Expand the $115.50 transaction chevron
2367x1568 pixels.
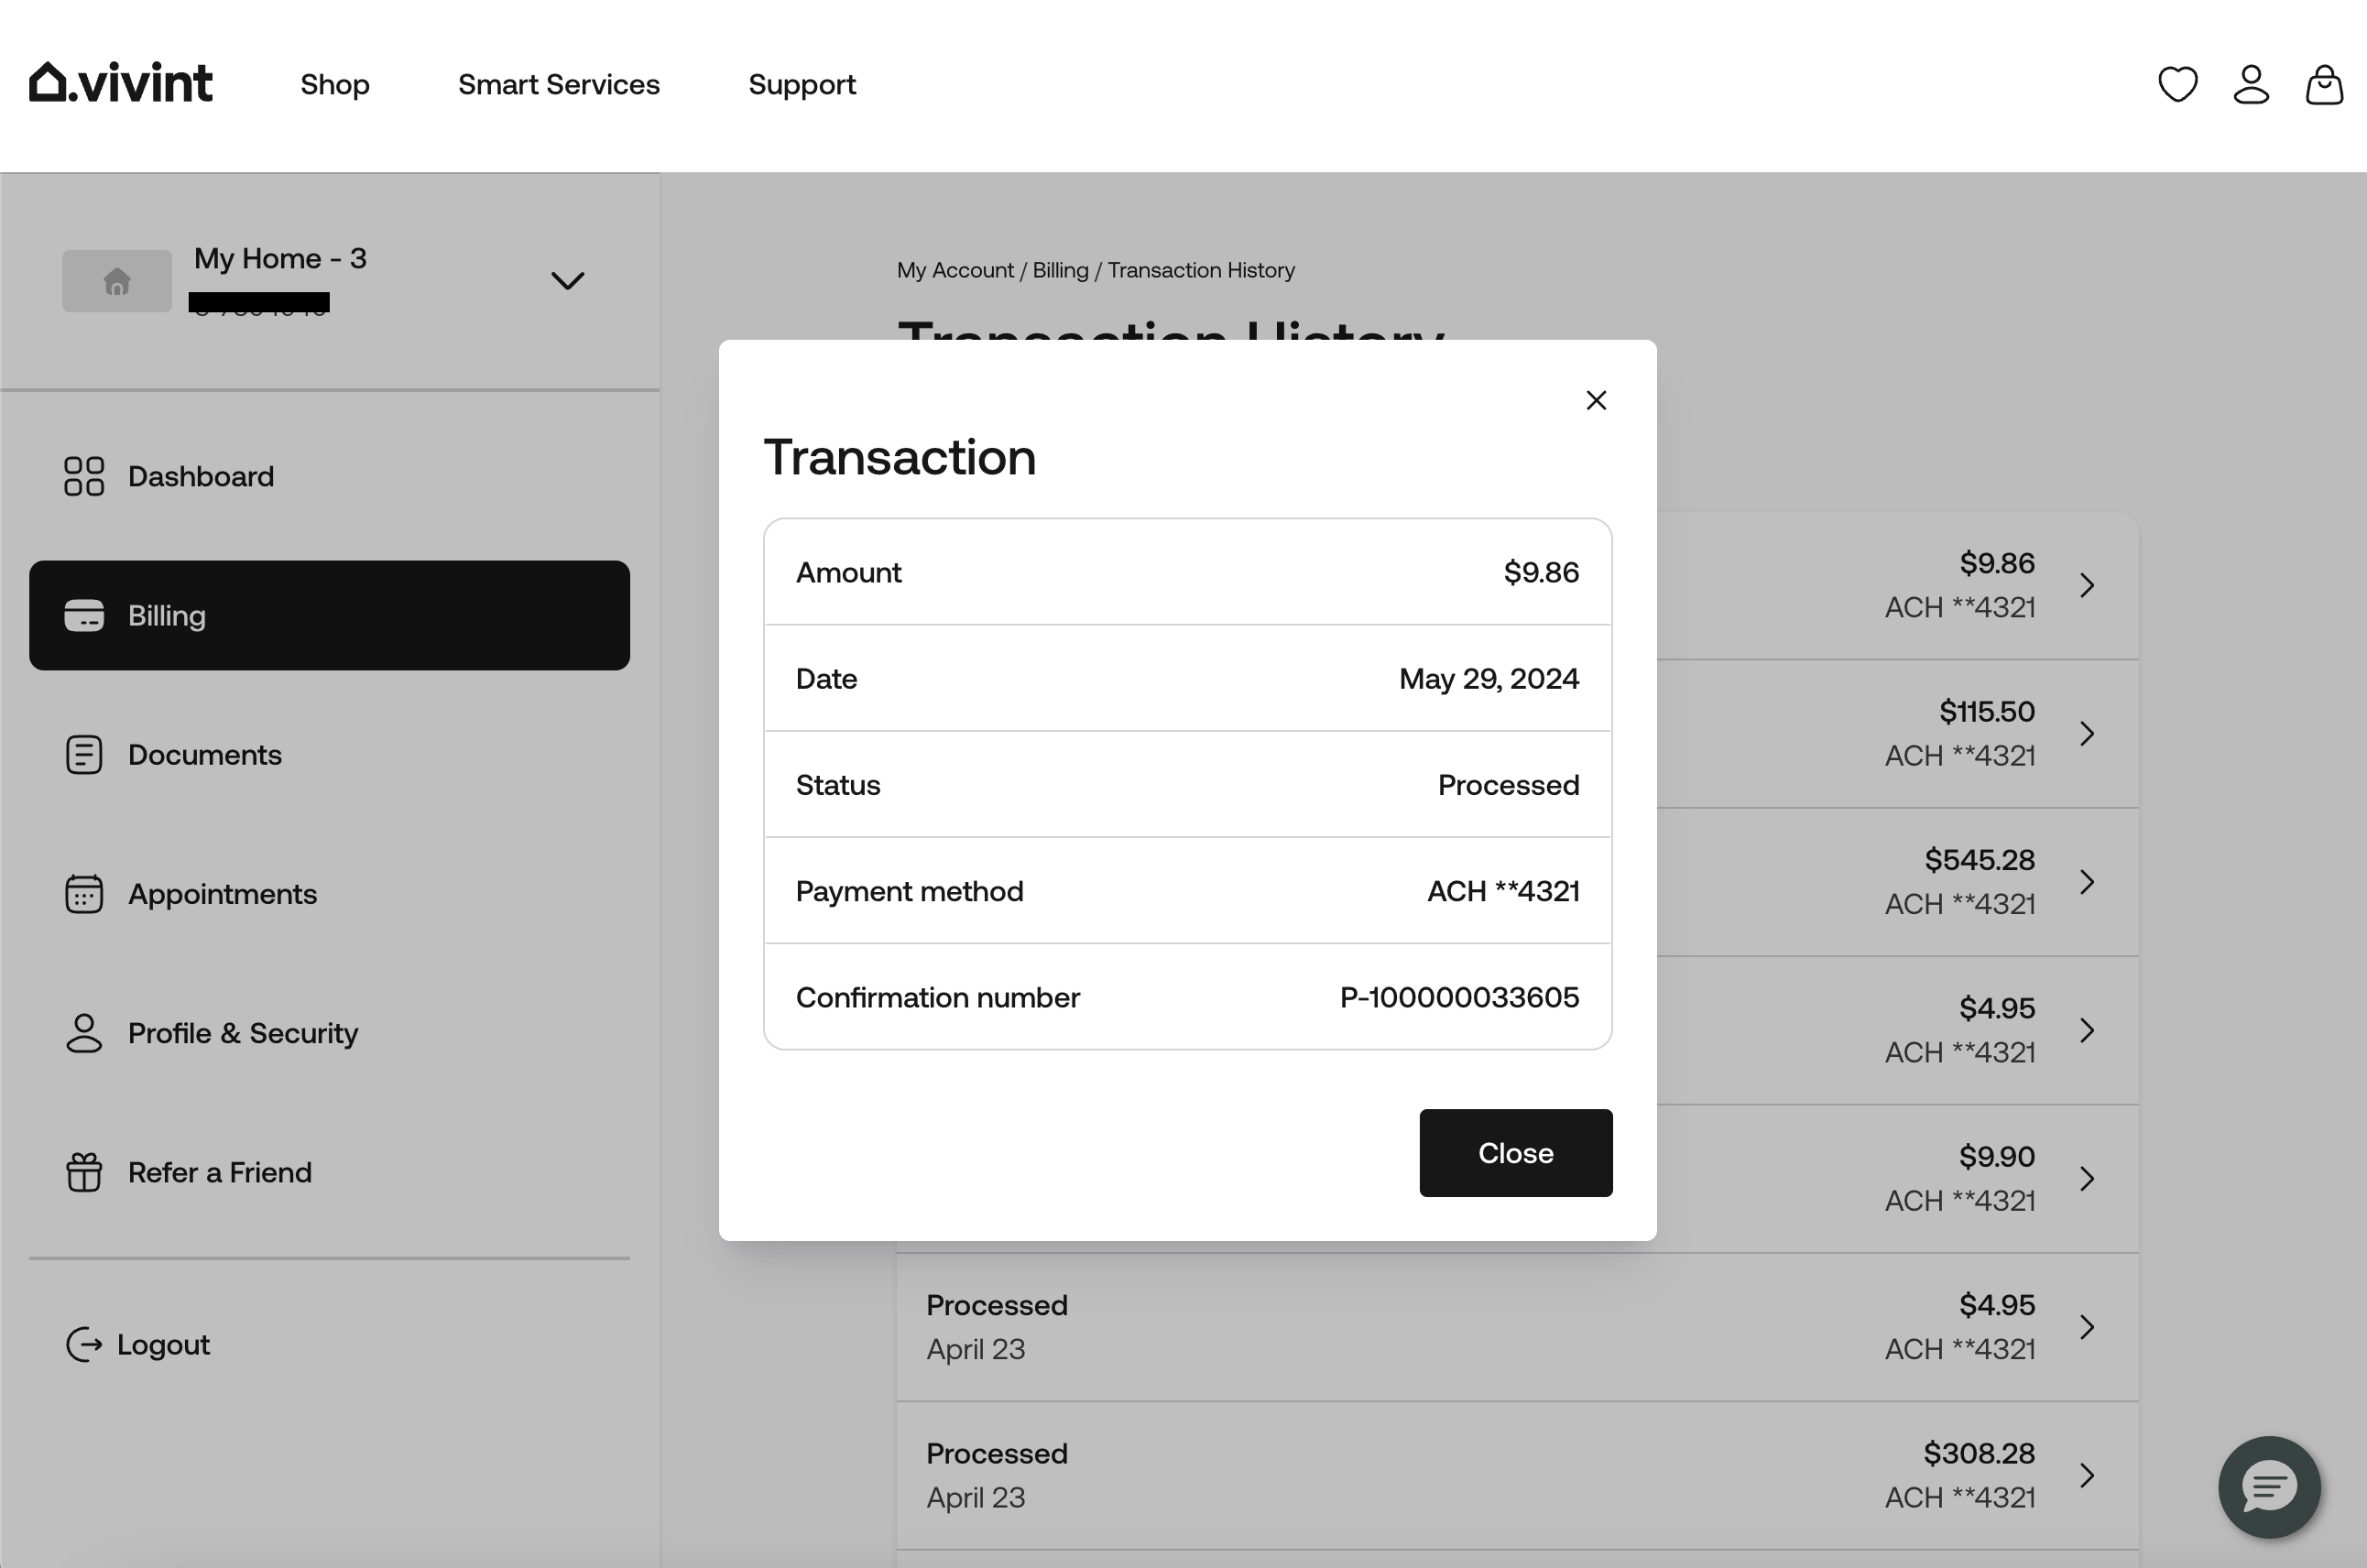tap(2087, 734)
